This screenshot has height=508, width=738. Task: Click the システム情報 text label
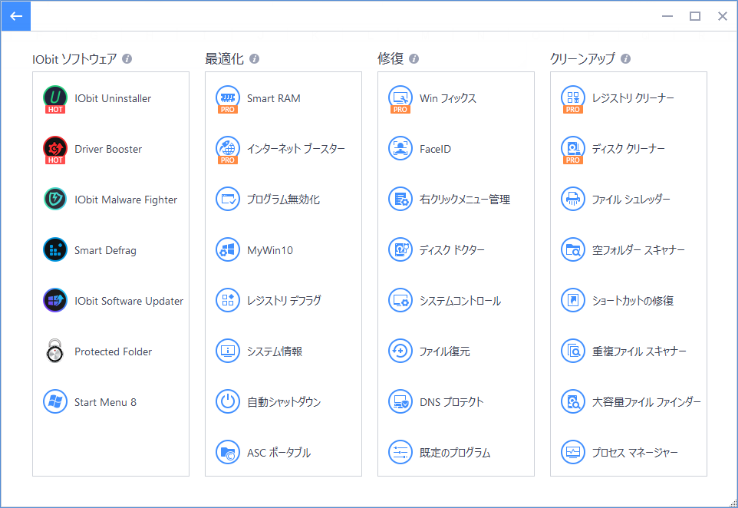tap(274, 352)
